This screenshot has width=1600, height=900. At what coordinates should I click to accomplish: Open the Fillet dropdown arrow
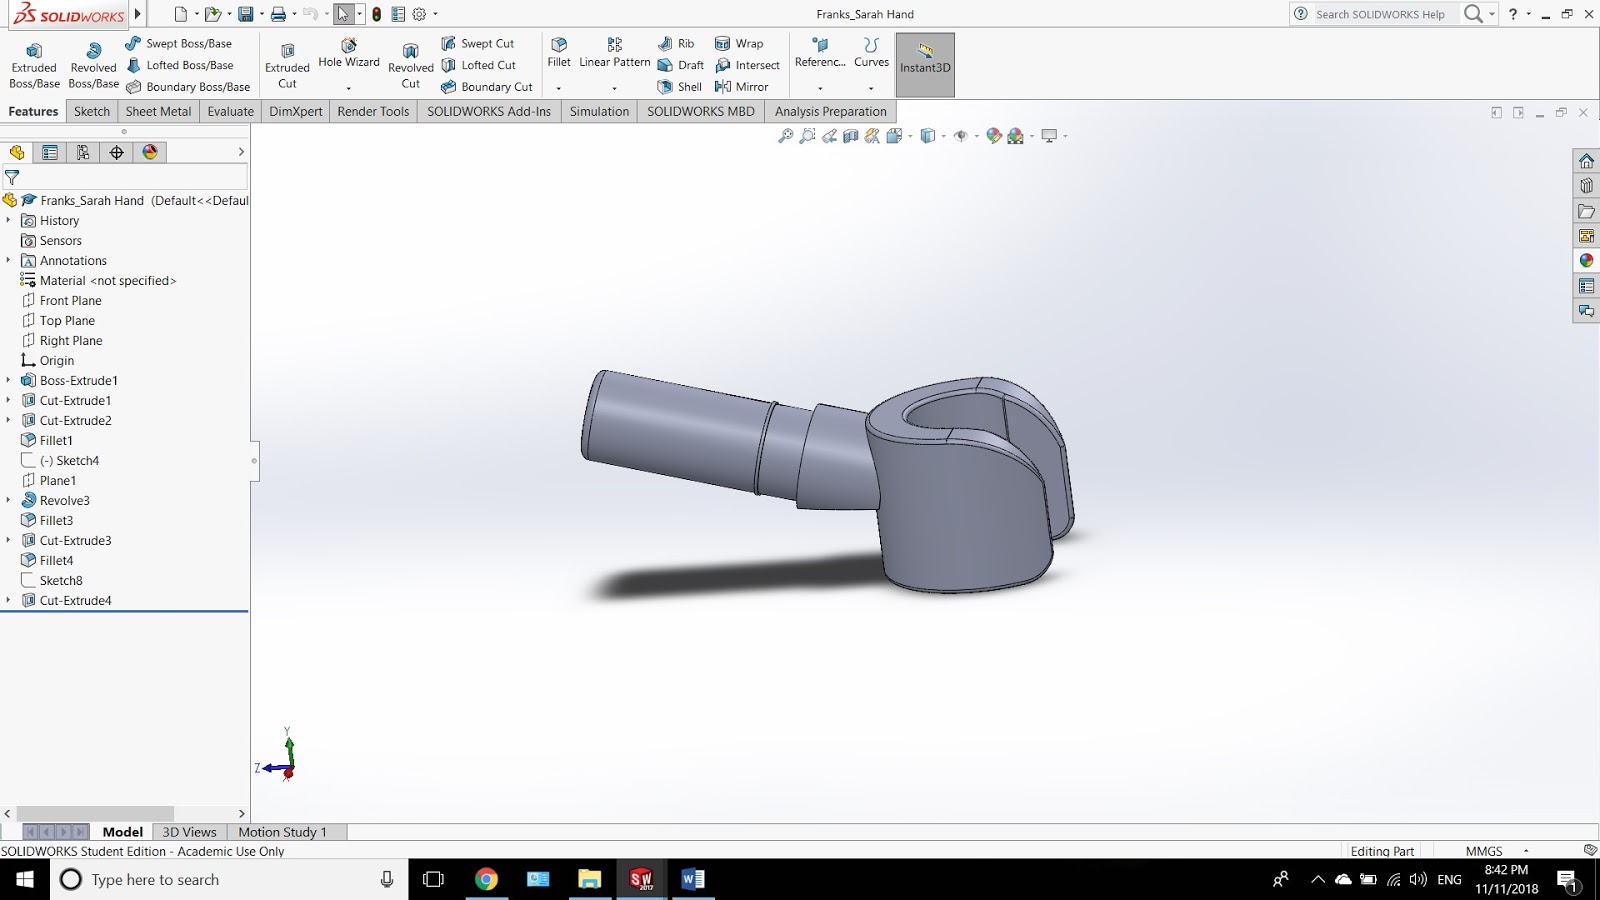[559, 88]
